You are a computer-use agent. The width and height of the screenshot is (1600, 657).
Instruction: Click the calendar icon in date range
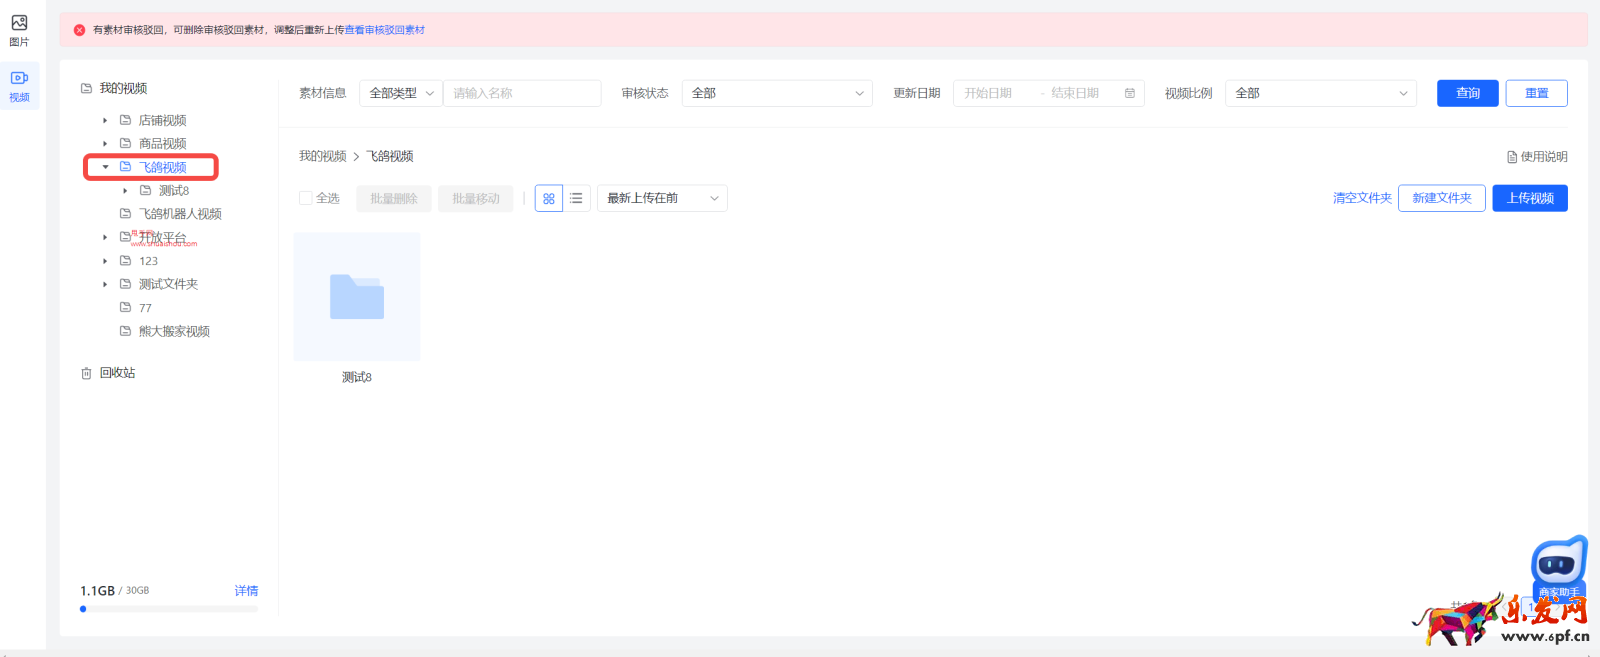1130,94
